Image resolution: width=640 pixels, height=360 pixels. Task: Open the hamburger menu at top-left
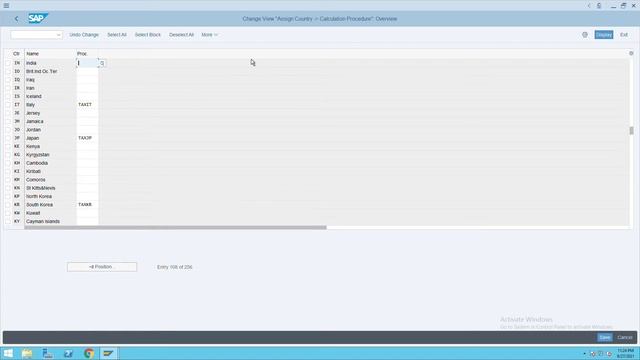pos(6,6)
